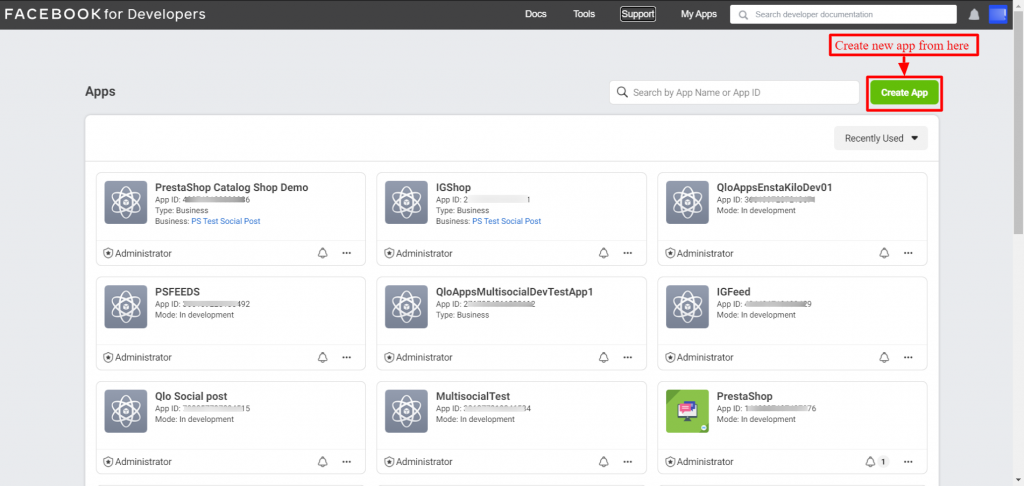1024x486 pixels.
Task: Open three-dot menu on QloAppsEnstaKiloDev01 card
Action: pyautogui.click(x=908, y=253)
